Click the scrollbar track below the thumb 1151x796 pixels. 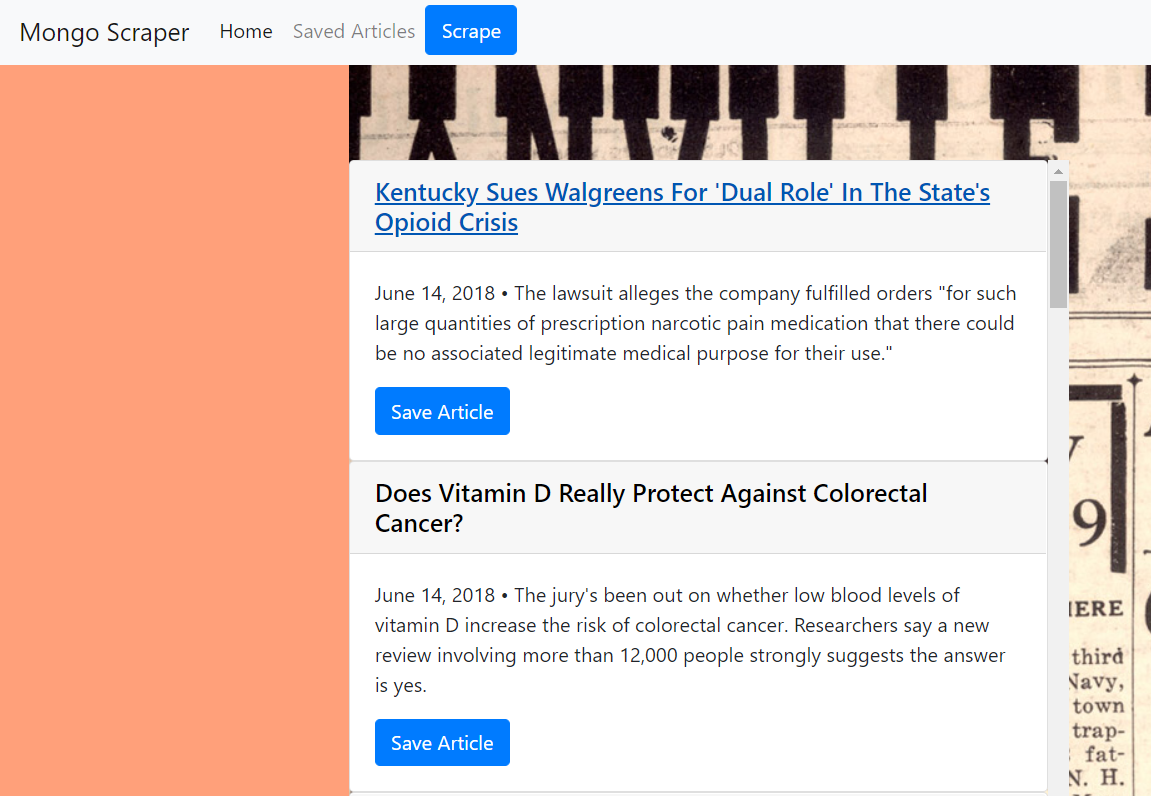[x=1058, y=551]
